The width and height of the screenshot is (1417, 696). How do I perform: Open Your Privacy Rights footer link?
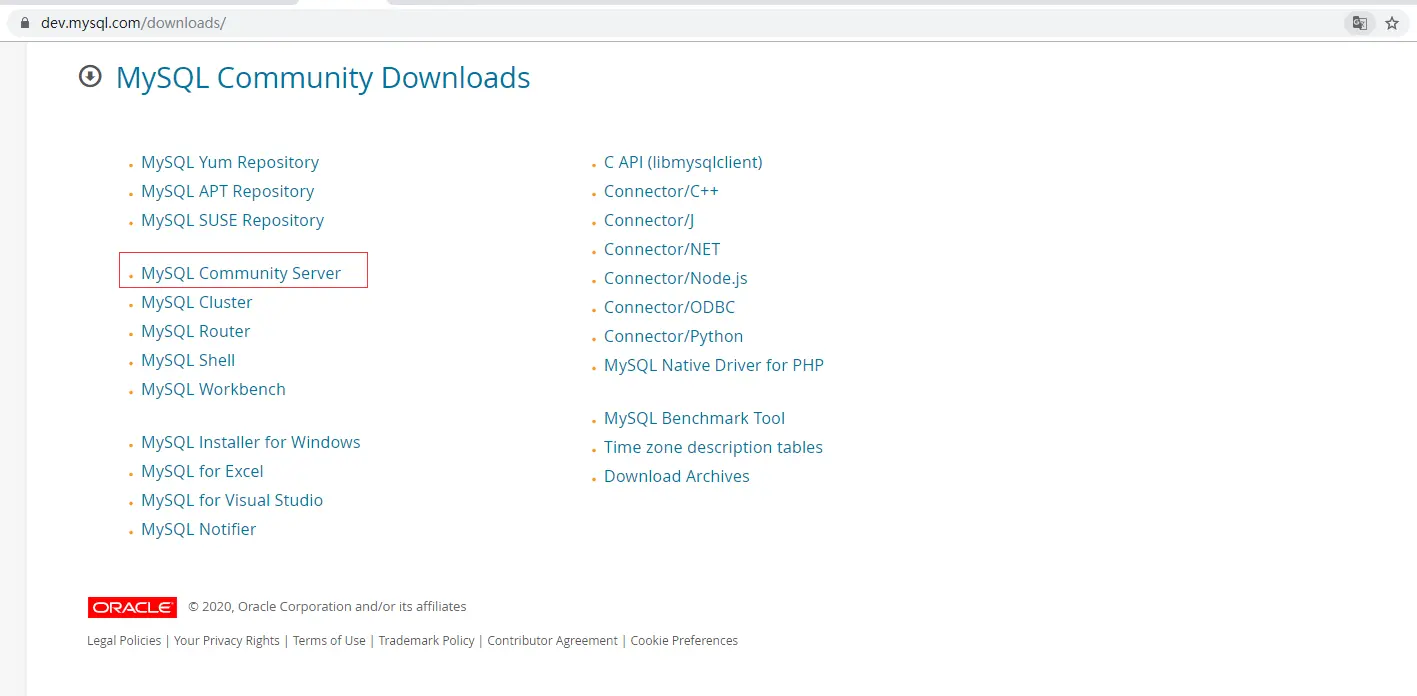pyautogui.click(x=227, y=640)
